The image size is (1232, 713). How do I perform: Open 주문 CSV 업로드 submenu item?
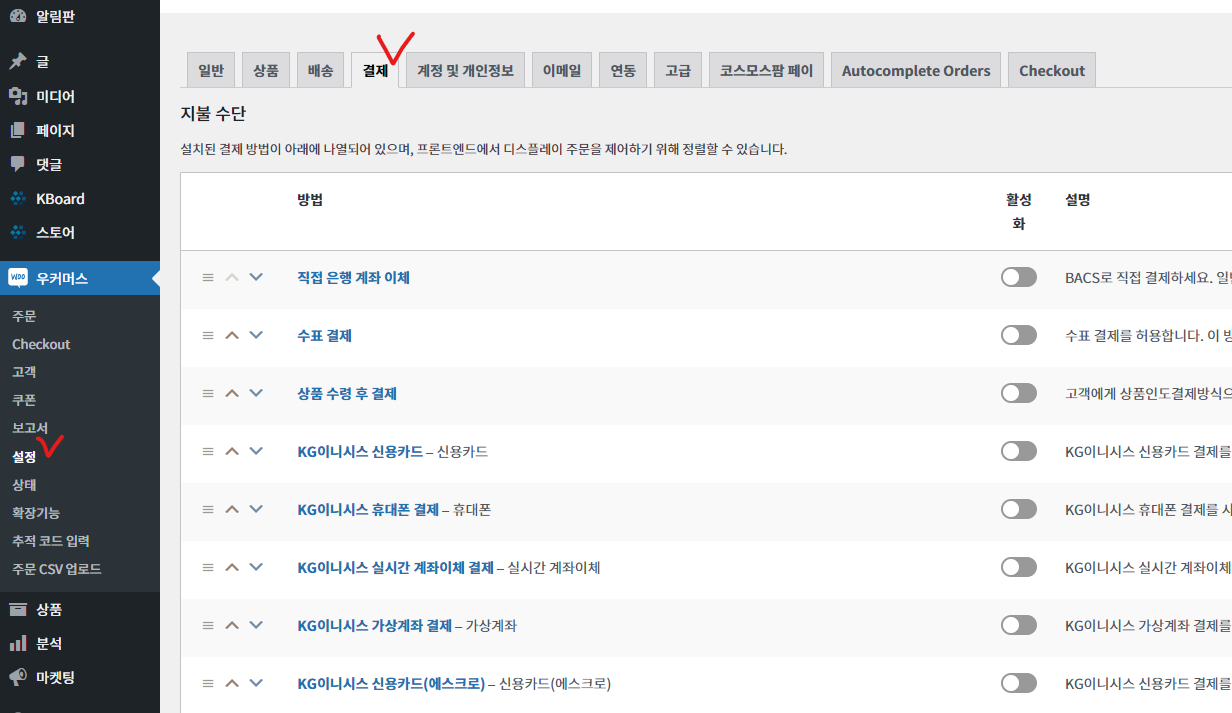pyautogui.click(x=56, y=569)
